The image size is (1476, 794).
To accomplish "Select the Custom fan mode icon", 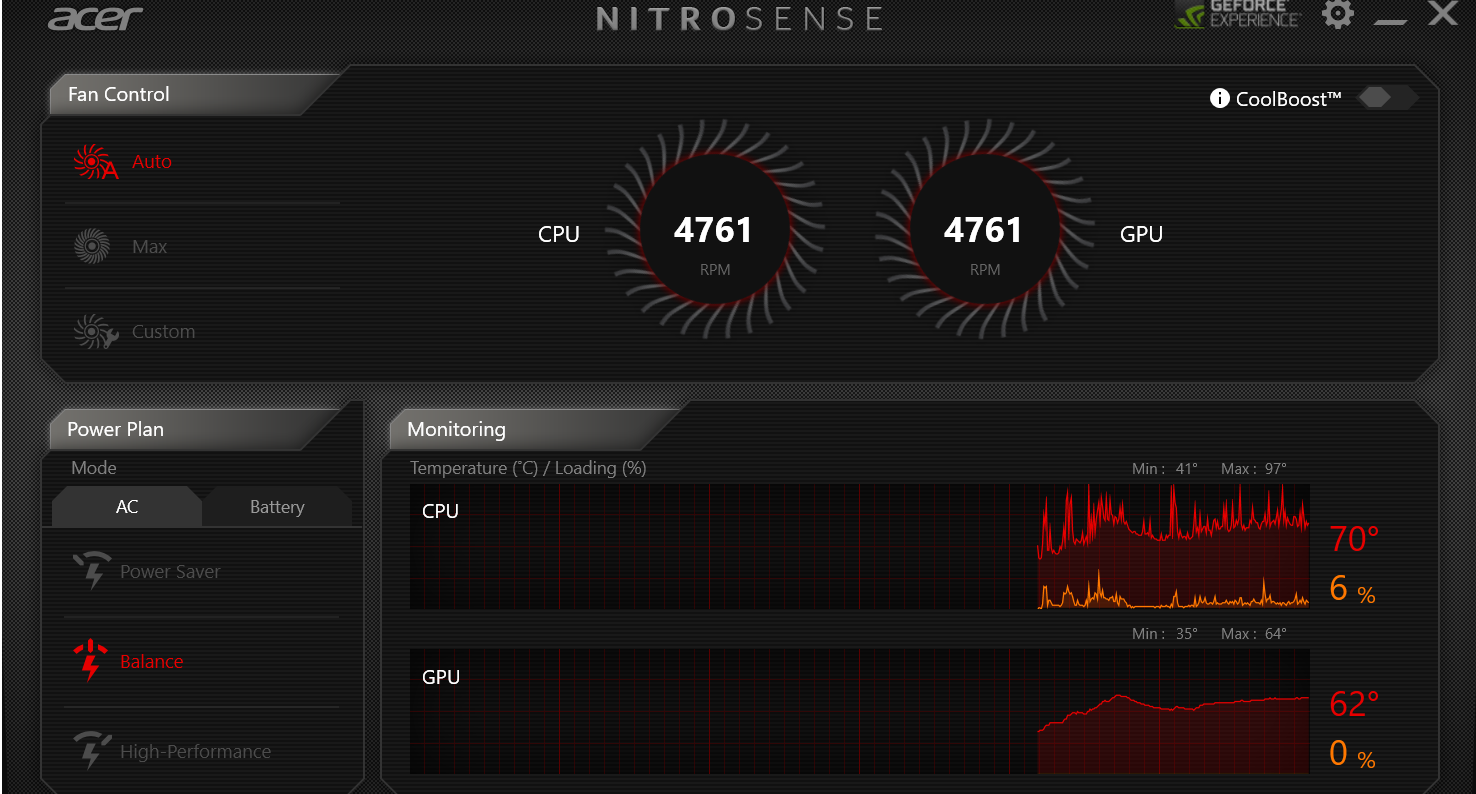I will click(x=96, y=331).
